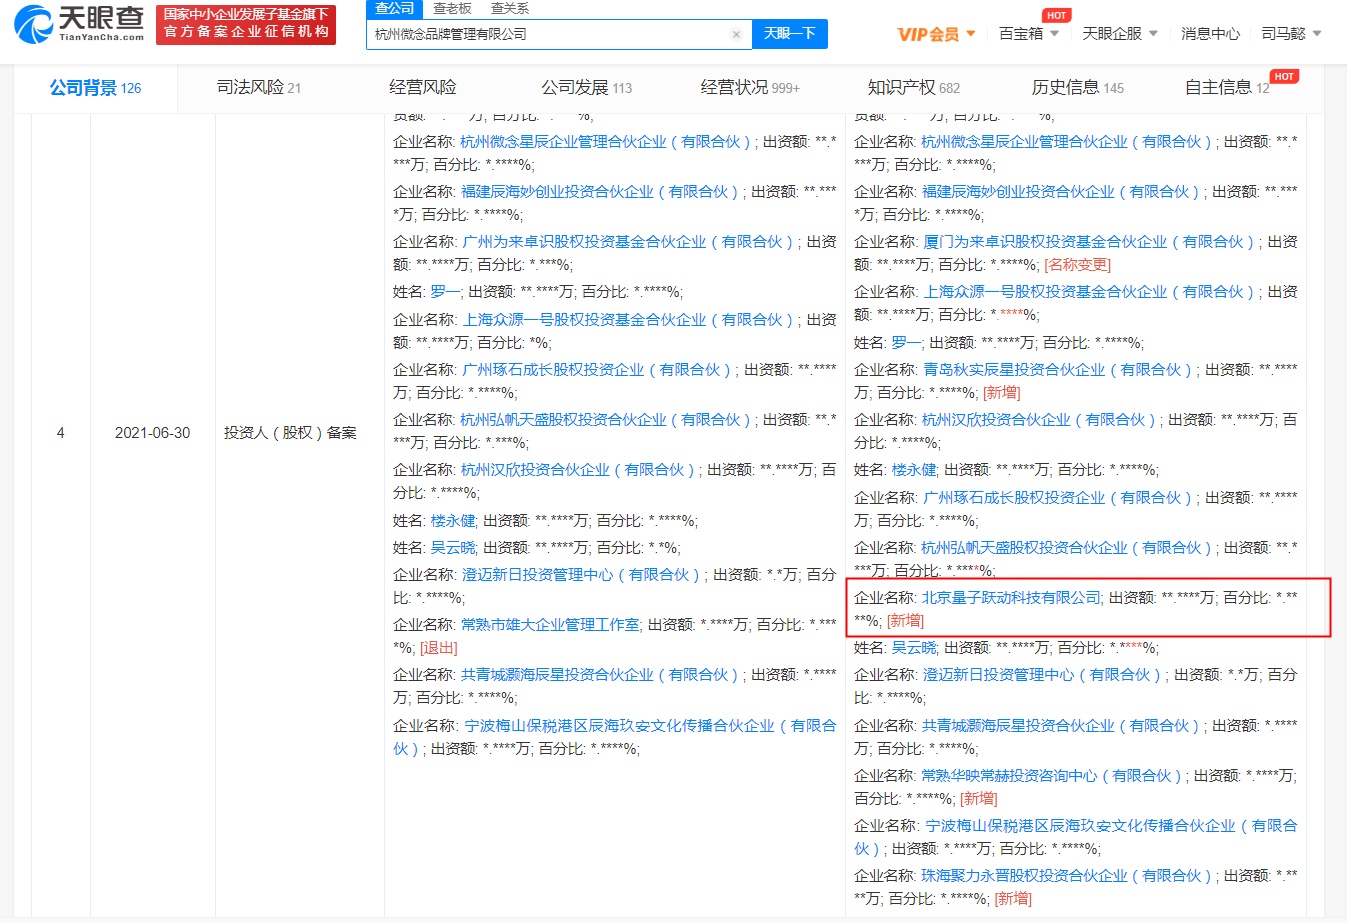This screenshot has height=923, width=1347.
Task: Open 楼永健 link in the right column
Action: coord(914,470)
